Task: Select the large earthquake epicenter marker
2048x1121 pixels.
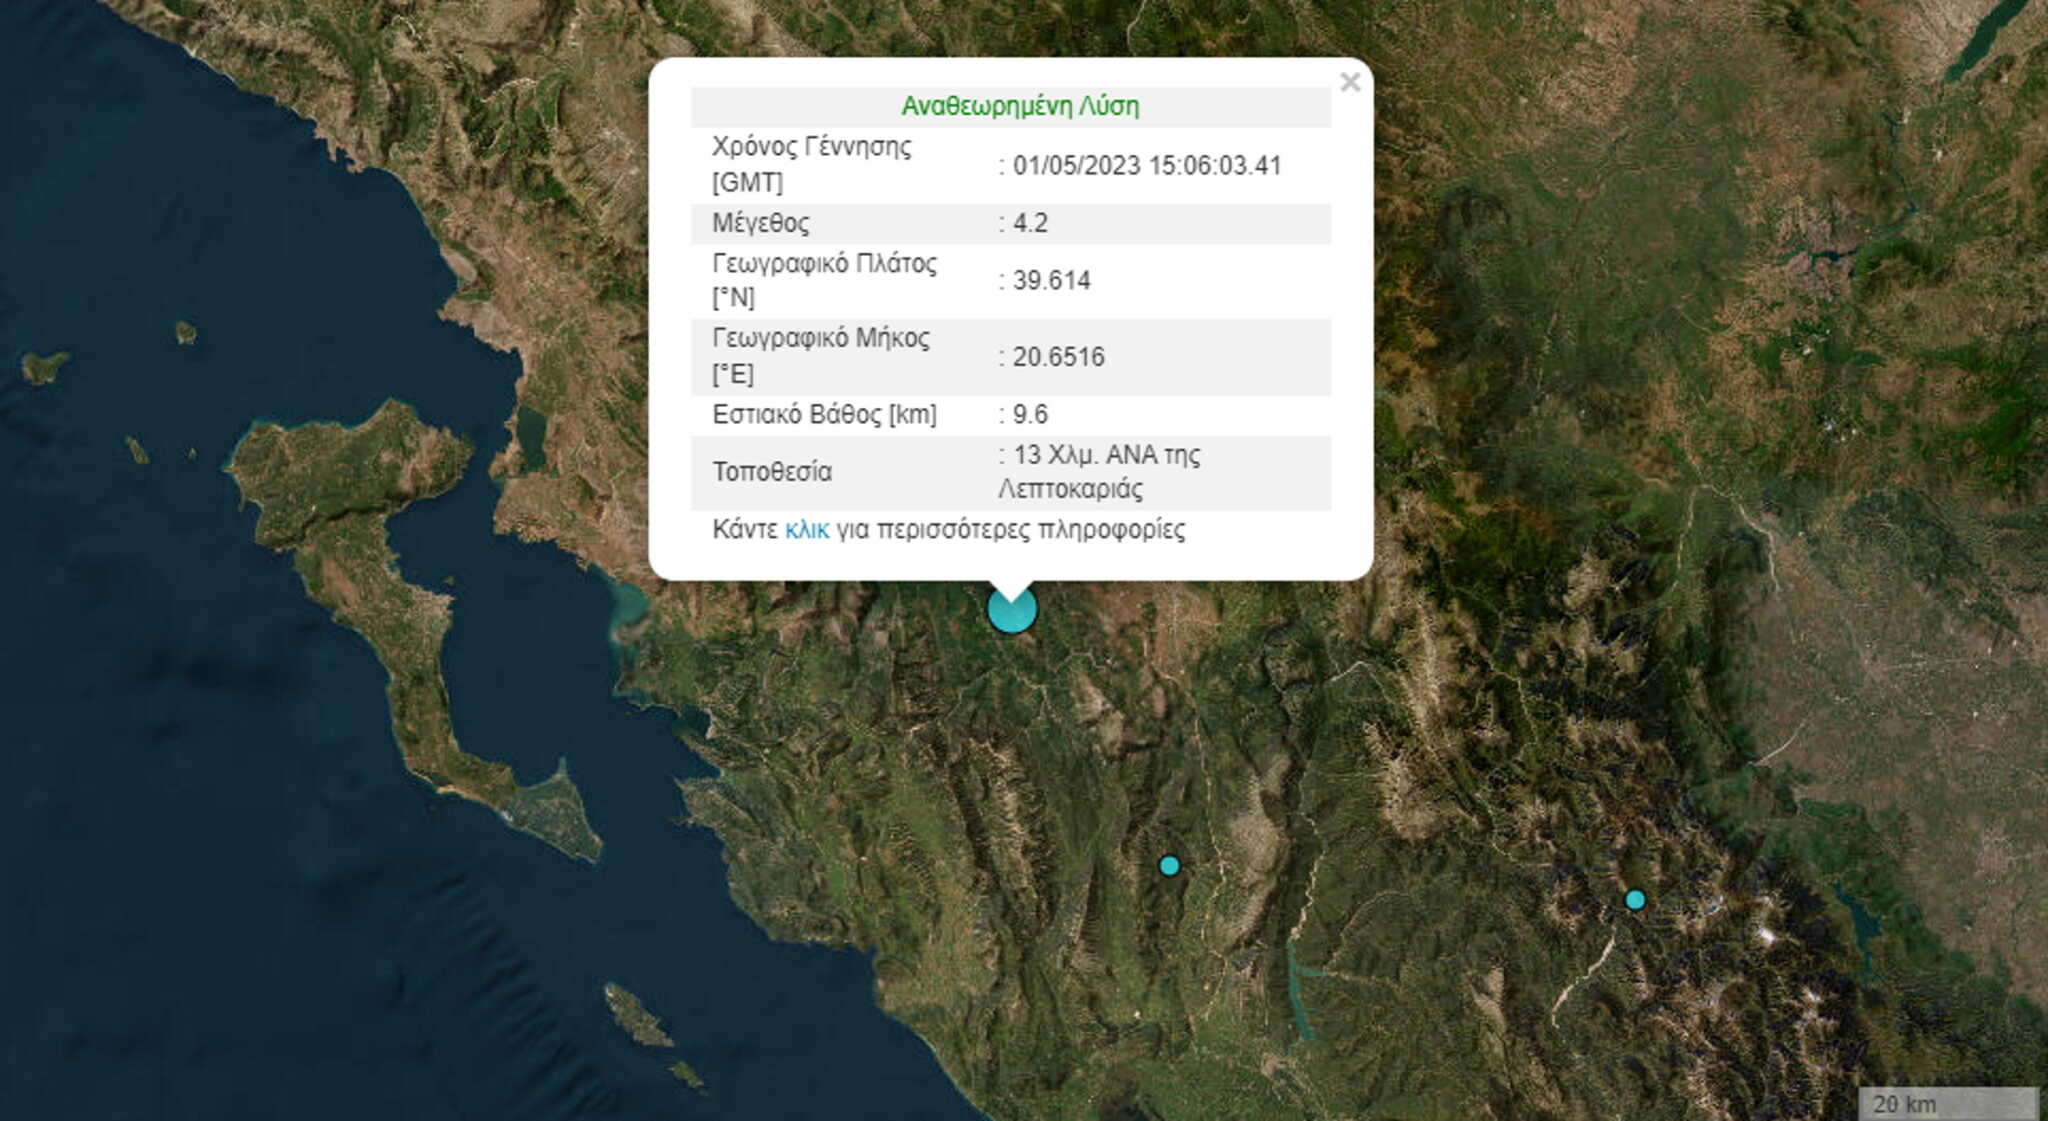Action: click(x=1012, y=612)
